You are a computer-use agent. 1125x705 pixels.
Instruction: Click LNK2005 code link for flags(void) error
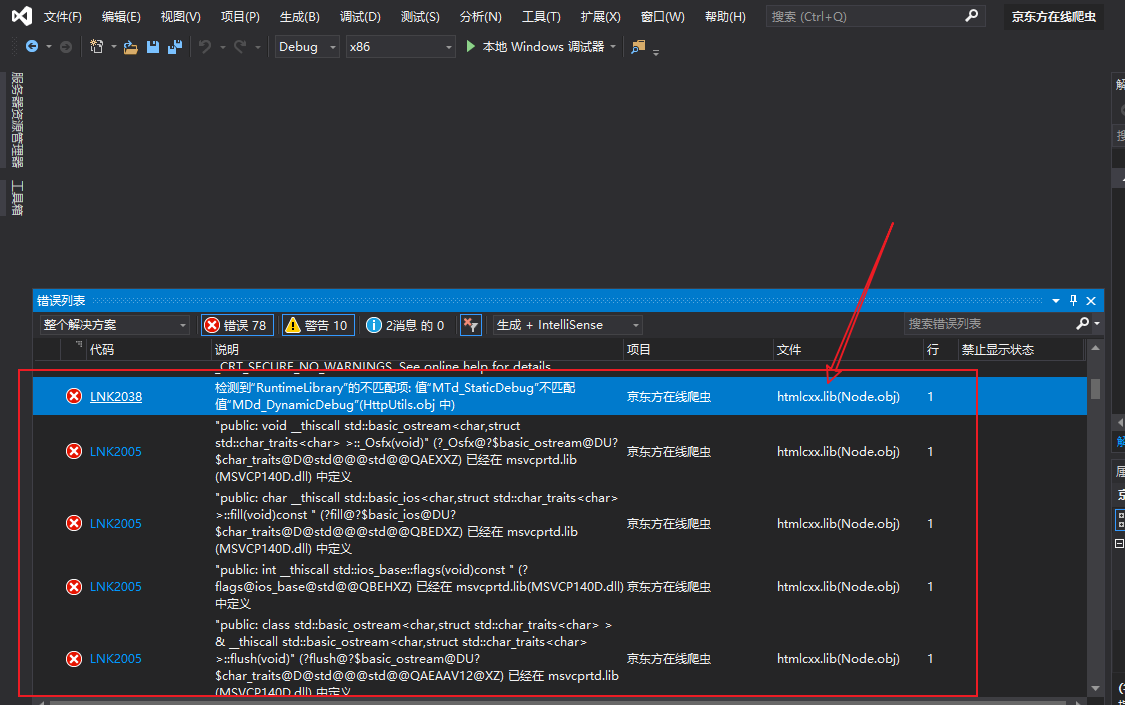coord(116,587)
